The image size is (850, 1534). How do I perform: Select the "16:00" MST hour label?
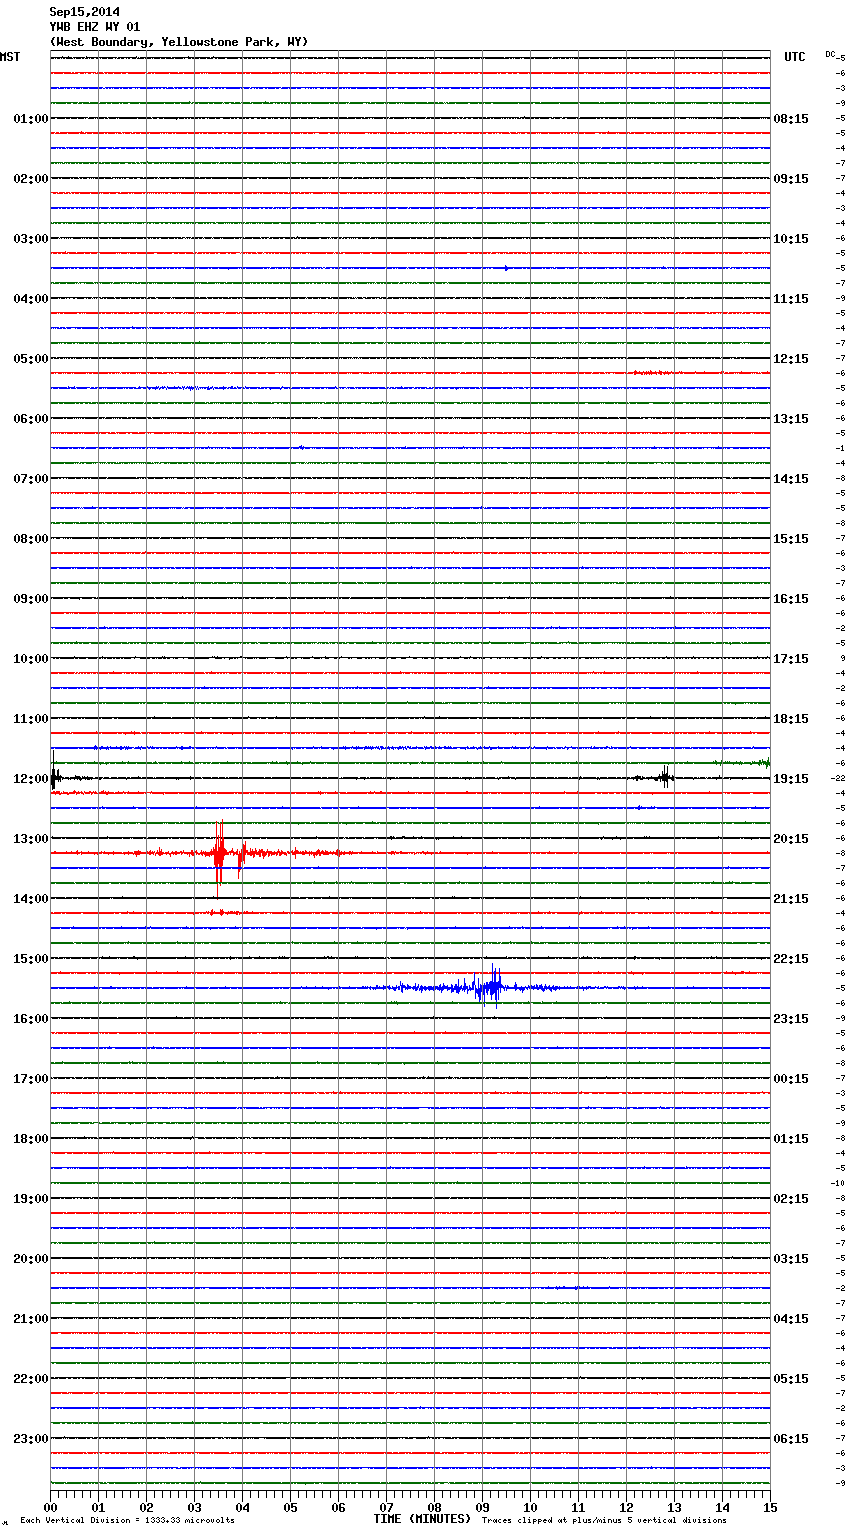pyautogui.click(x=30, y=1019)
